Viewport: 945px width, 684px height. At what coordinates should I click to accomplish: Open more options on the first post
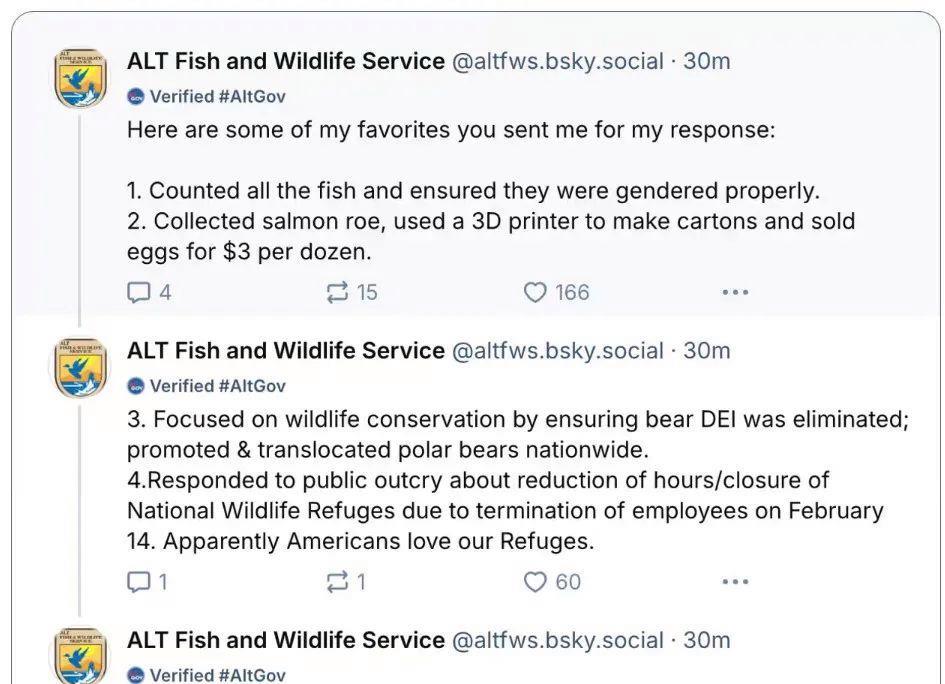pos(735,292)
